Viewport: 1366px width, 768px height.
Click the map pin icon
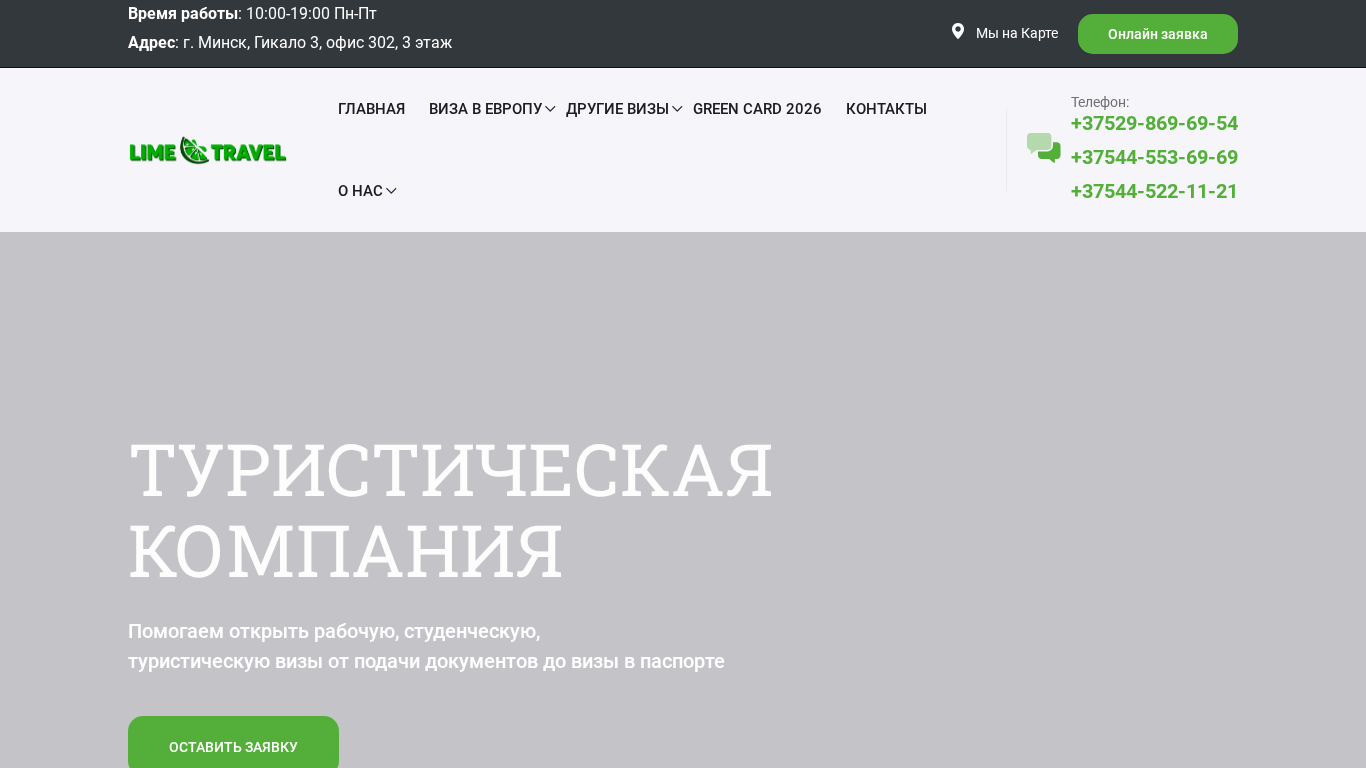pyautogui.click(x=957, y=32)
